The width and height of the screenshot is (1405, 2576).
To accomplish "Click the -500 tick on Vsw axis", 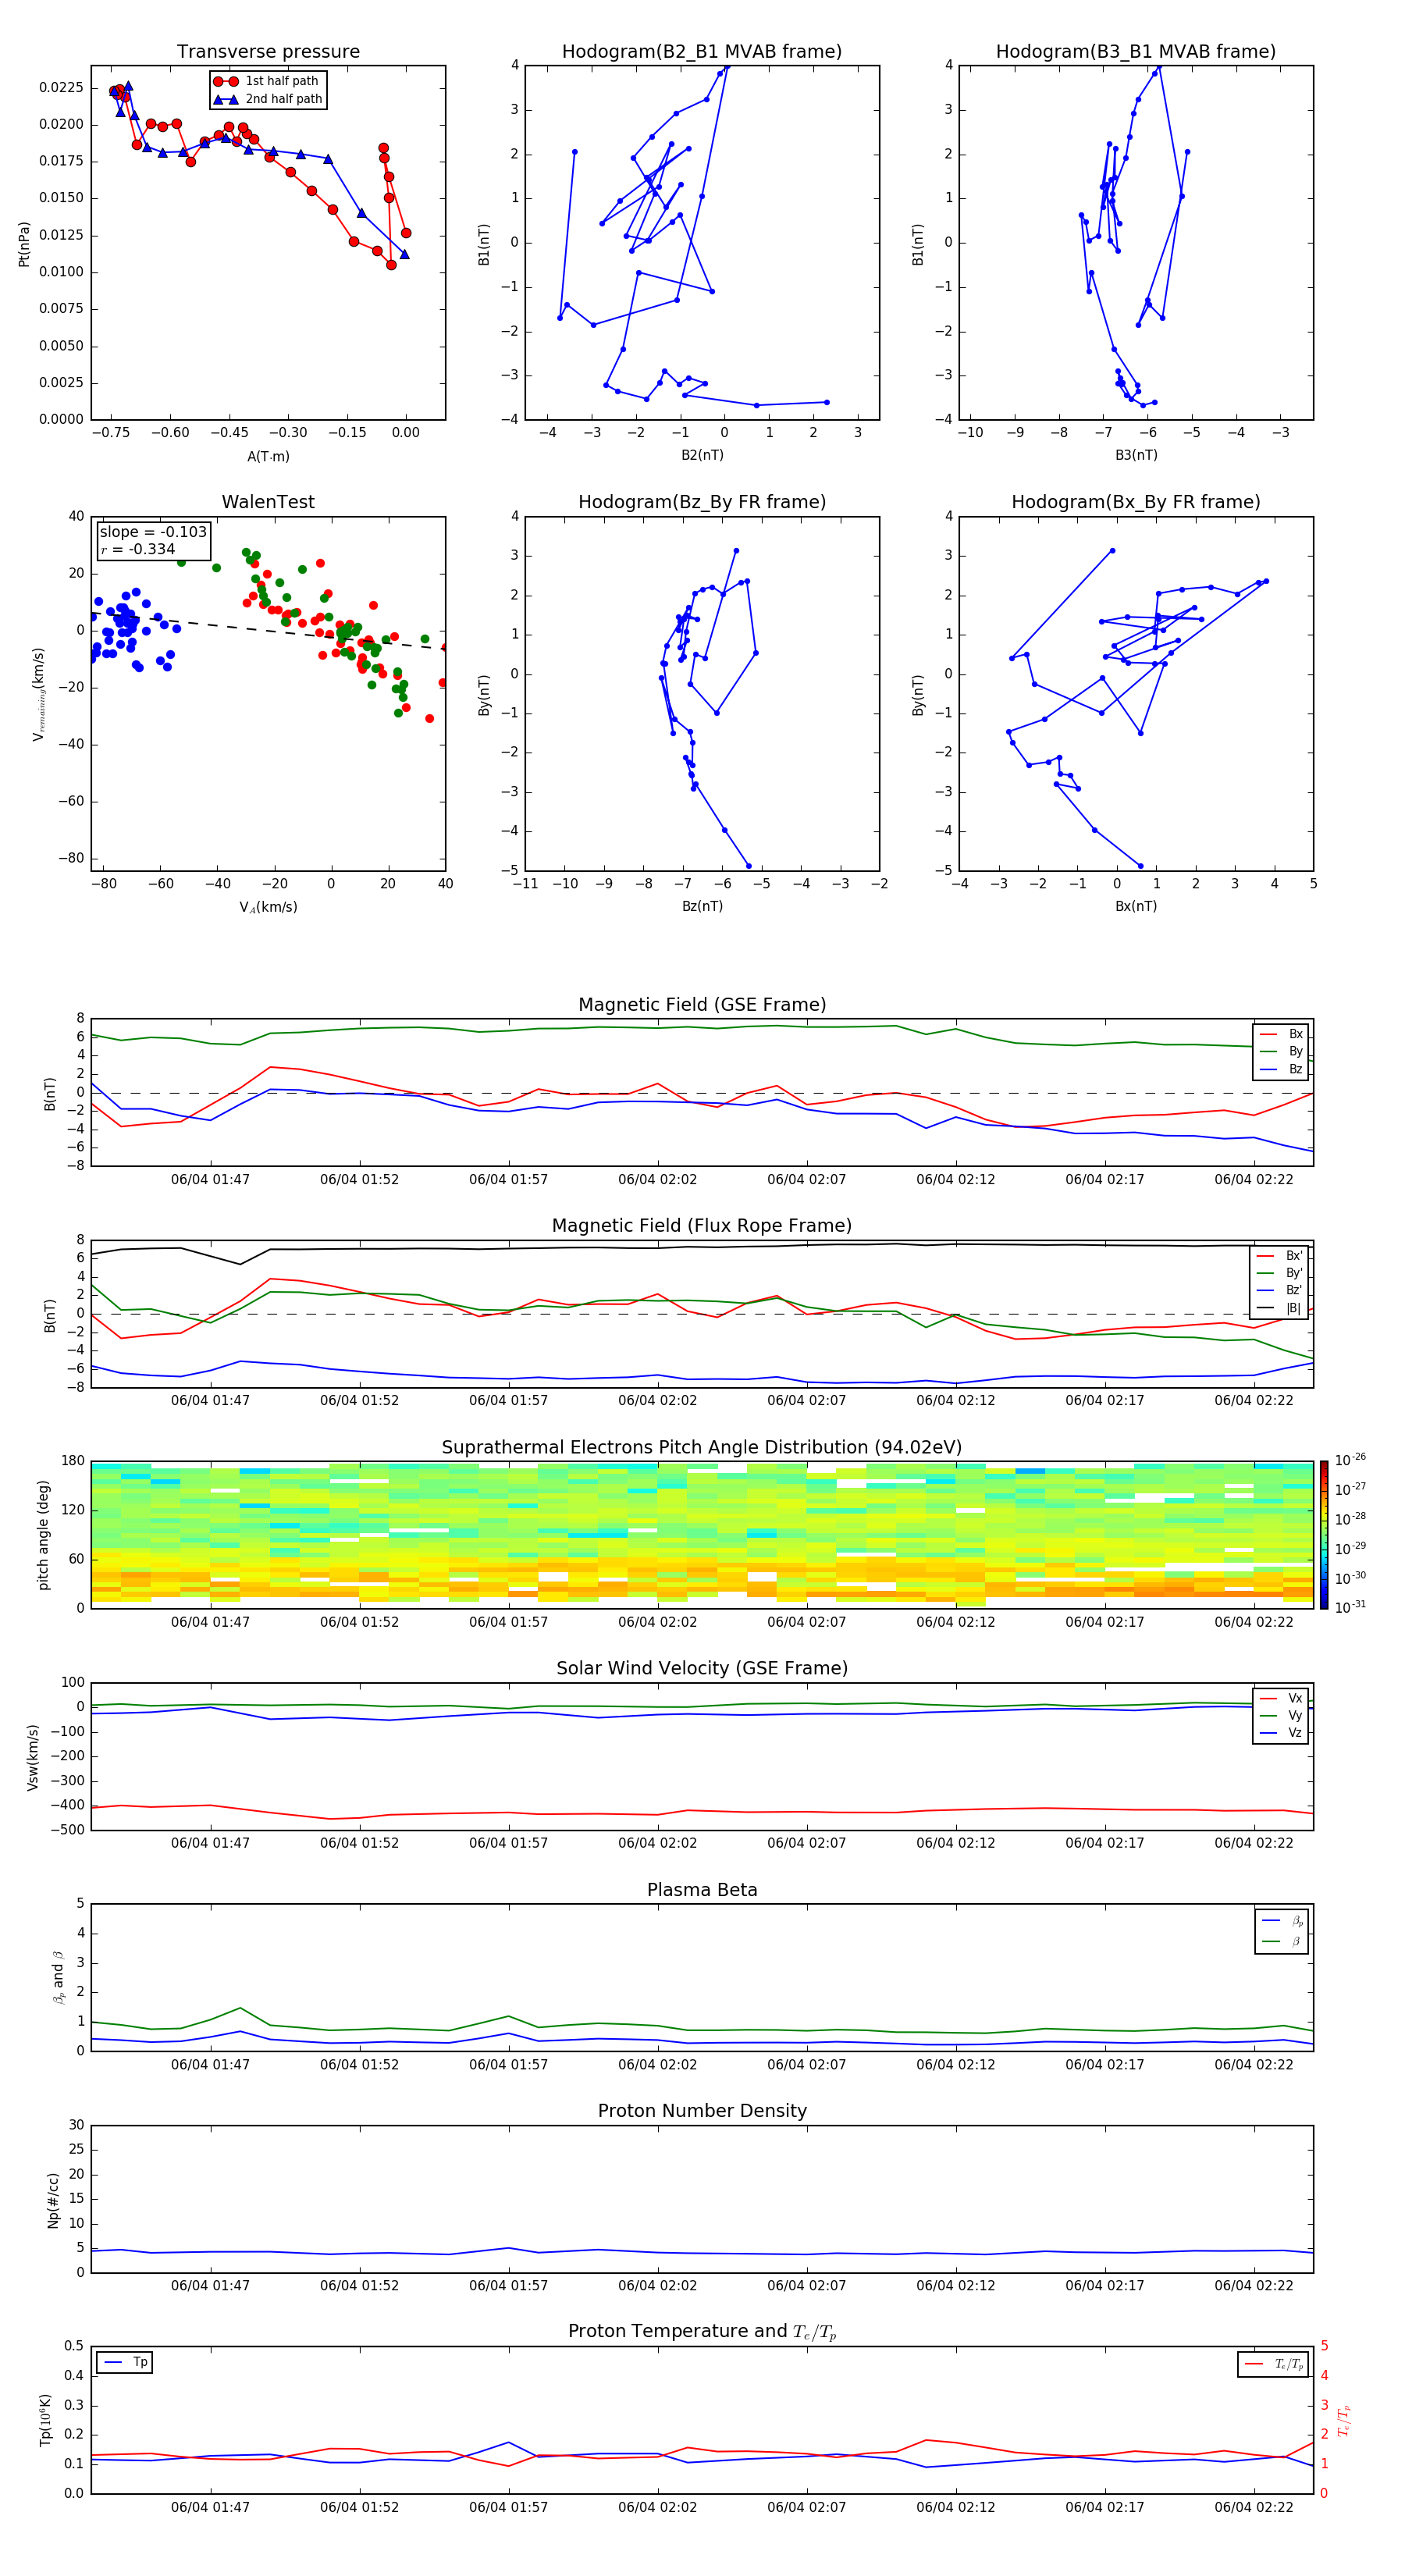I will [68, 1830].
